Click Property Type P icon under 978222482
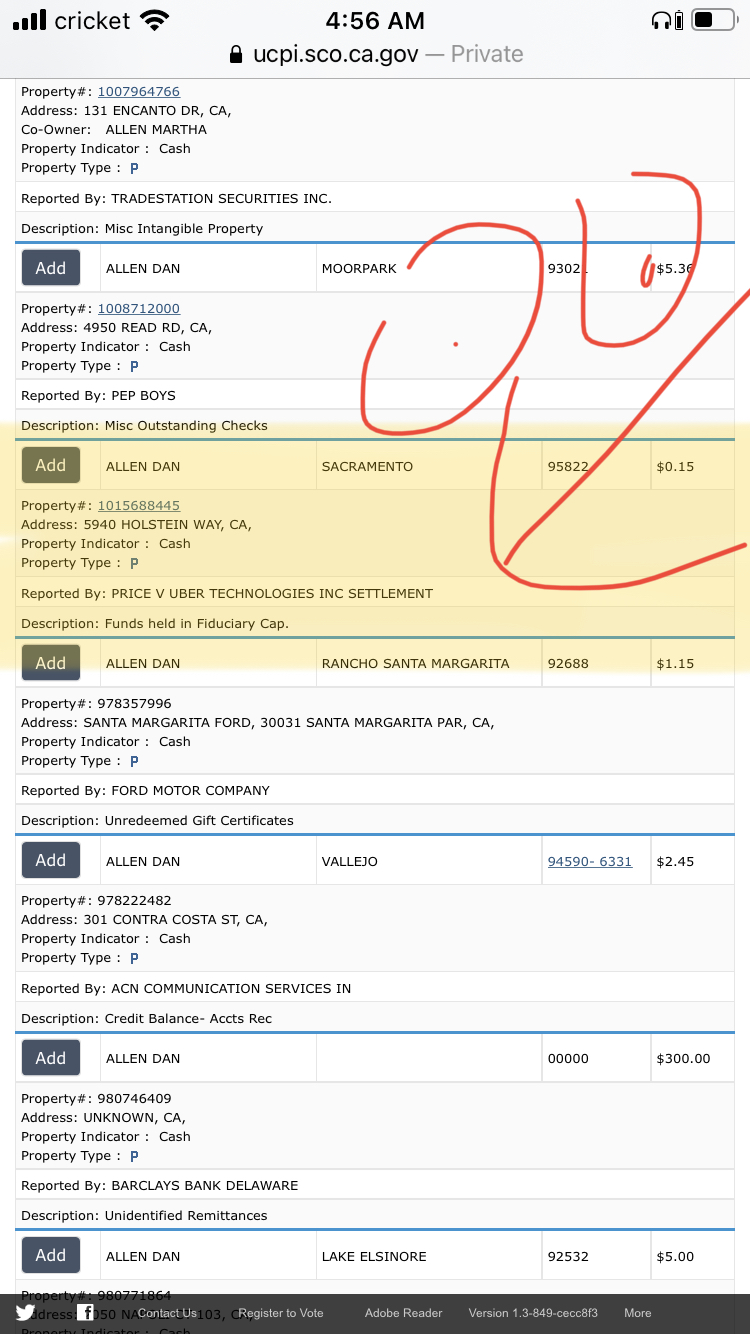 [x=134, y=958]
